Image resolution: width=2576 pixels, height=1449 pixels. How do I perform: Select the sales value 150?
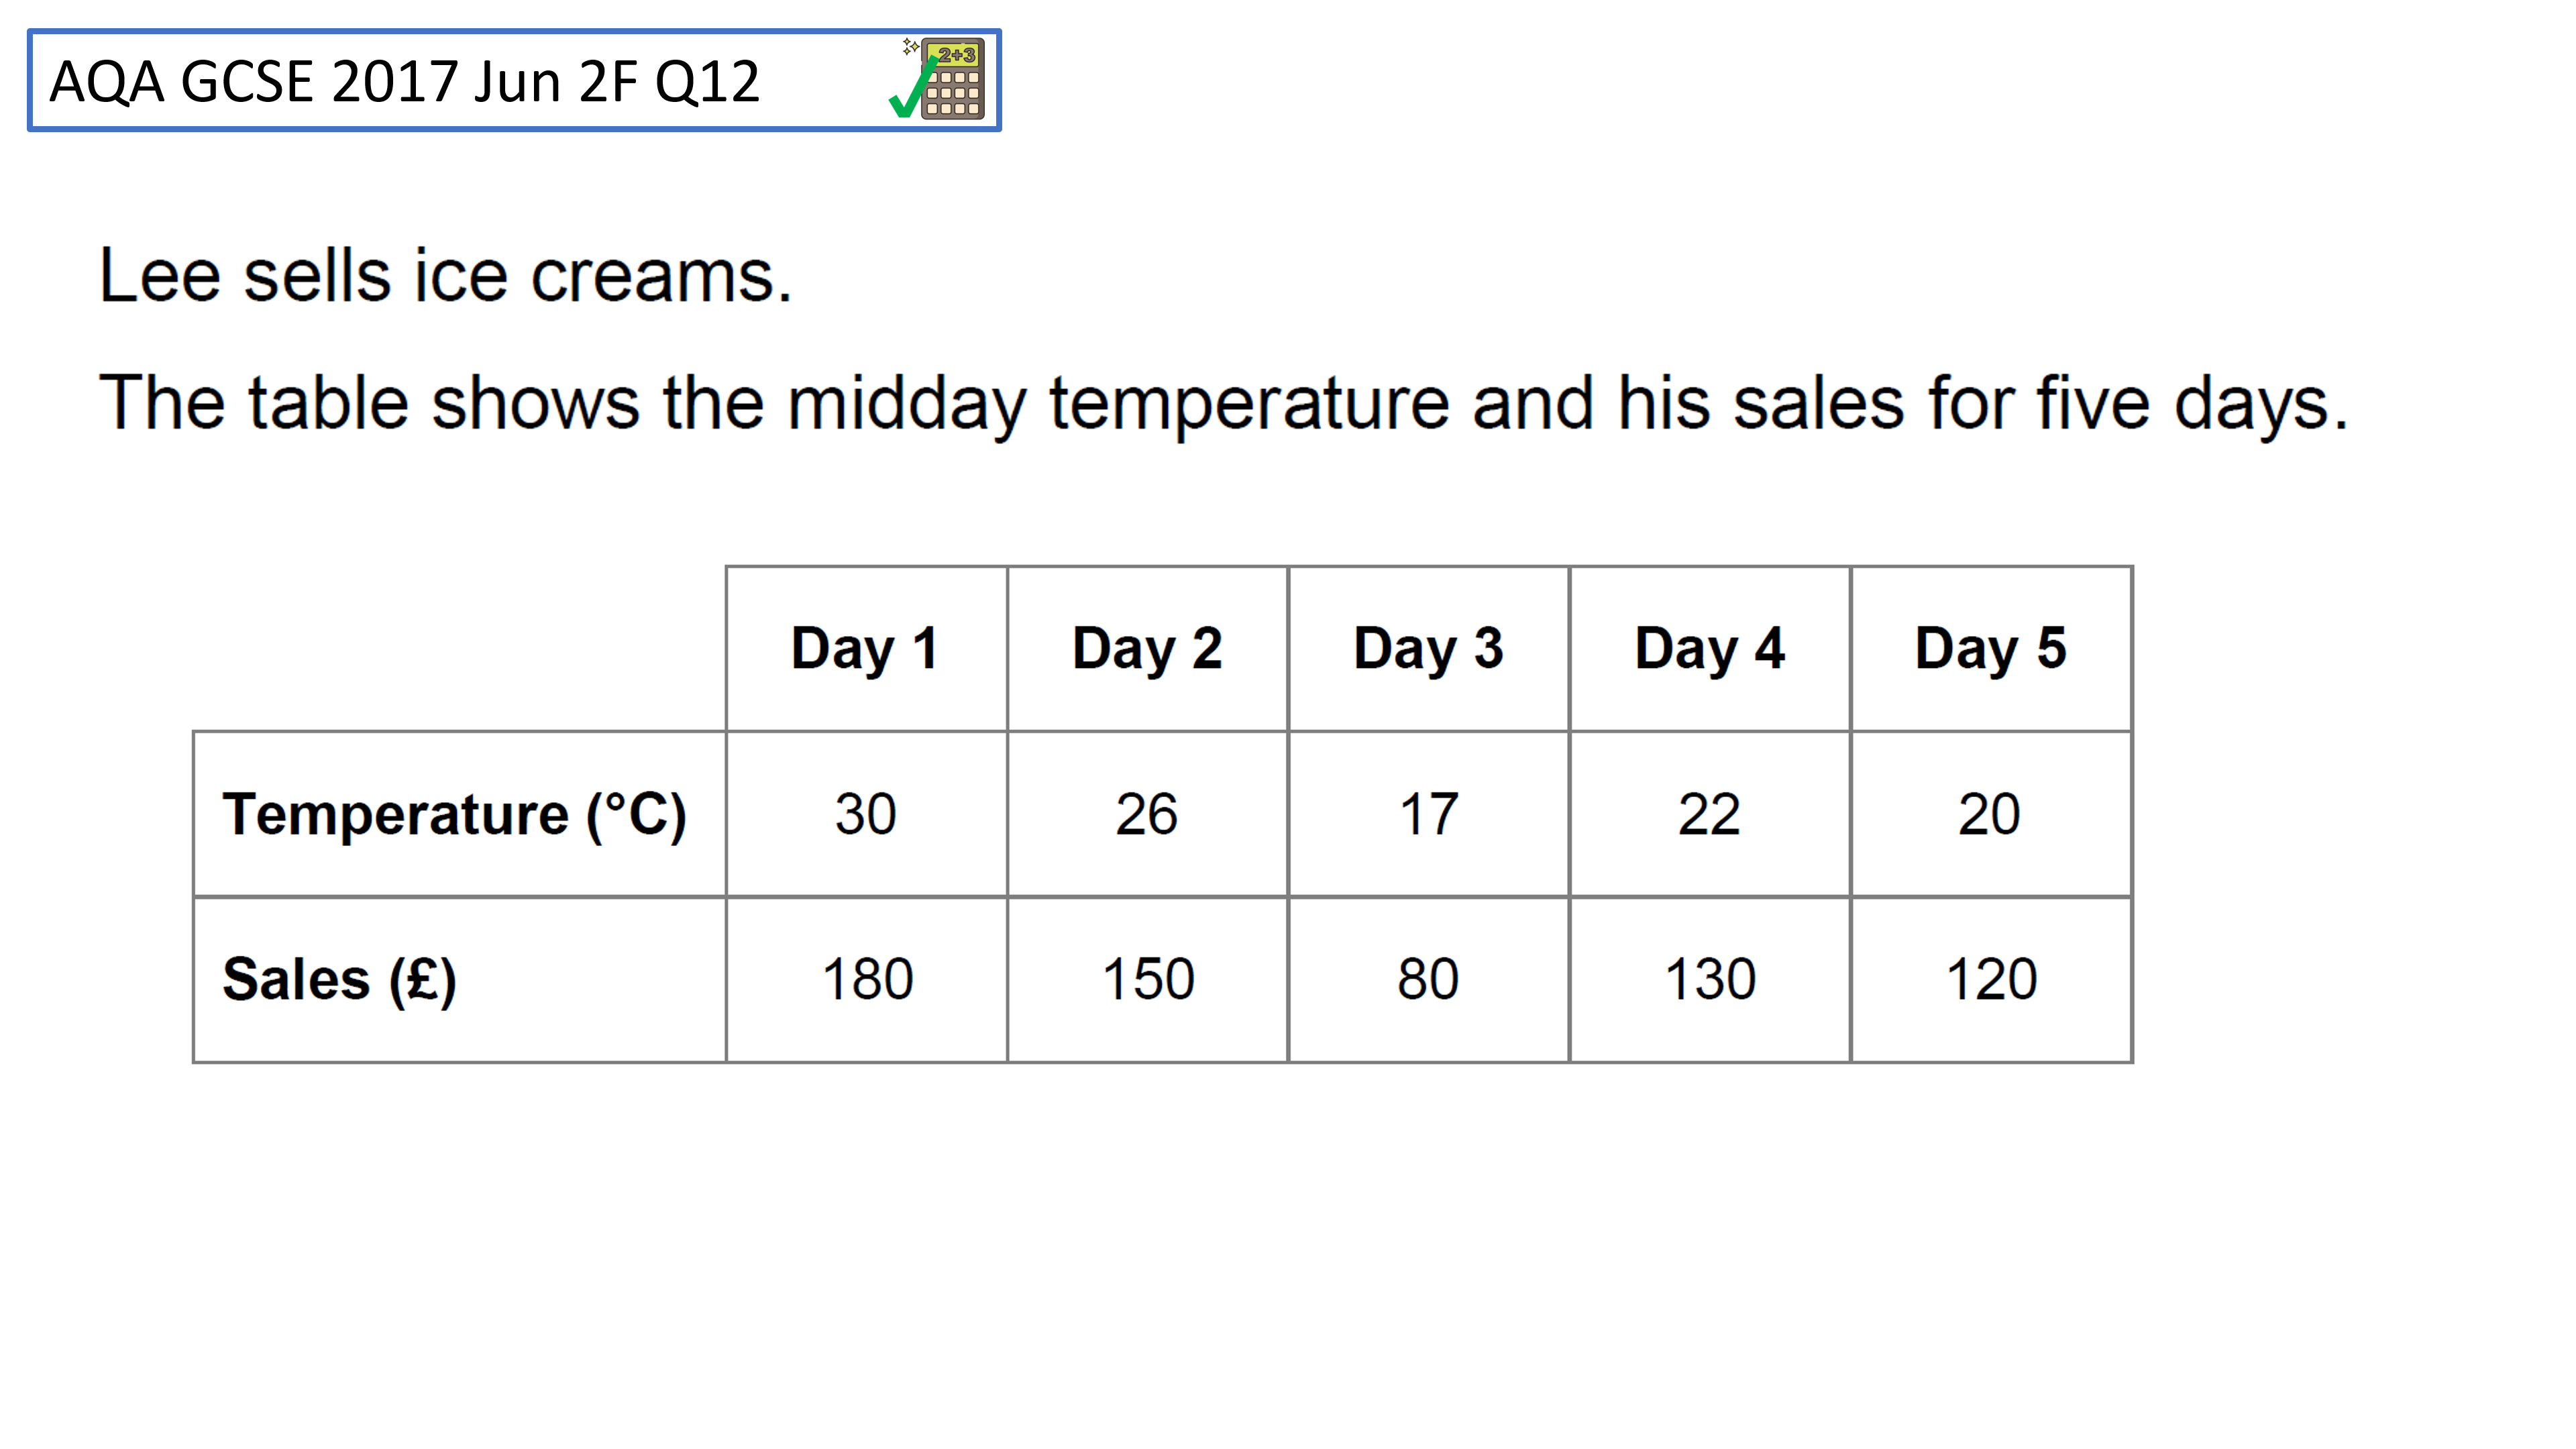(1147, 979)
